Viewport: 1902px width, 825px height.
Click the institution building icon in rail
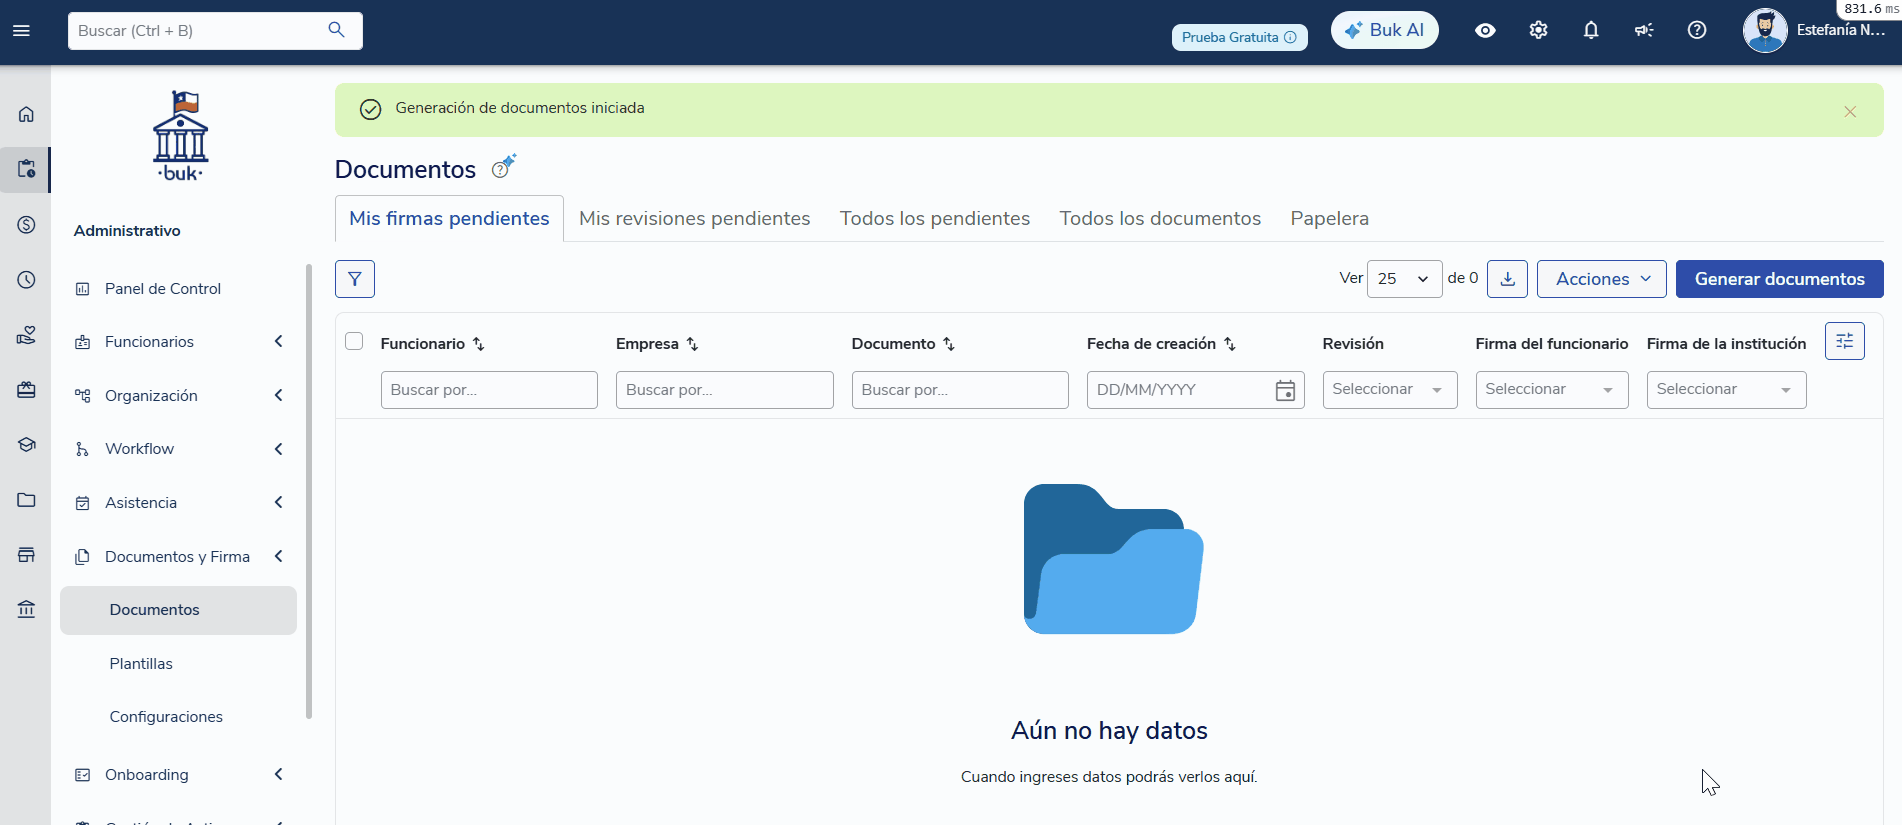click(26, 609)
